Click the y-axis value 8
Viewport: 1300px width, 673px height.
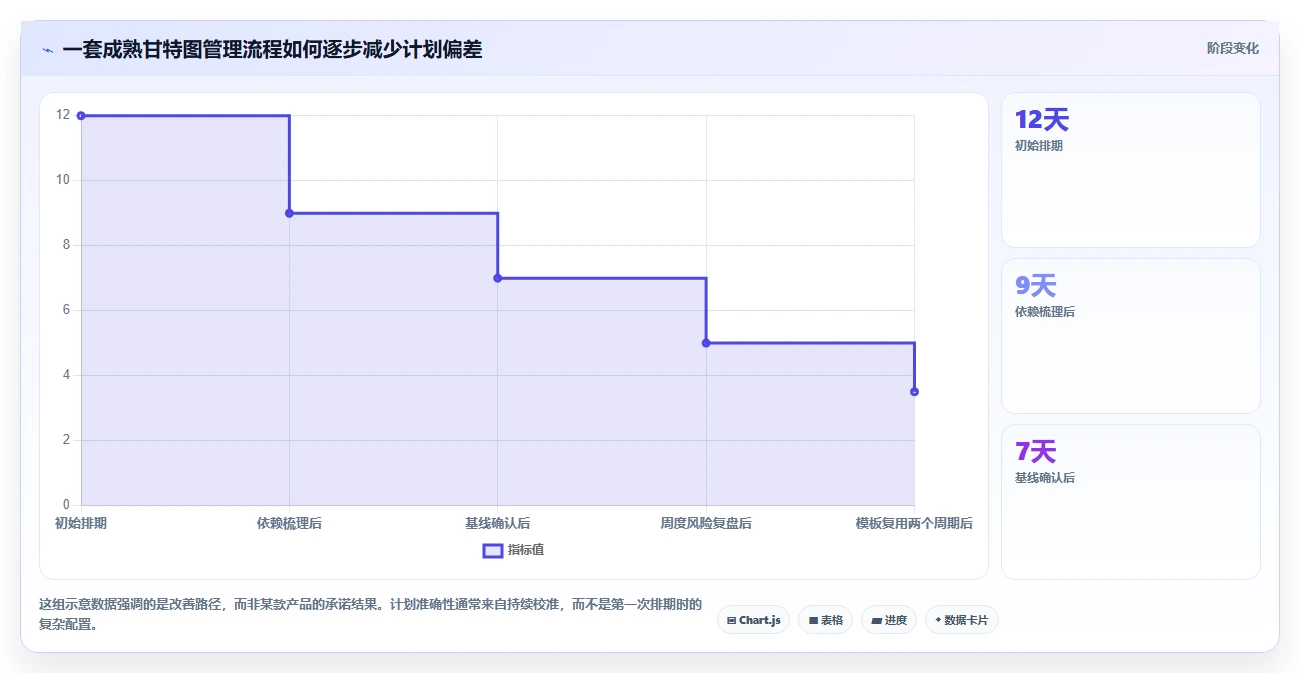(67, 245)
